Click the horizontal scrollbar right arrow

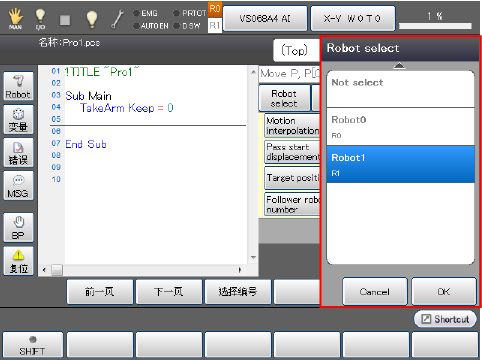(x=240, y=270)
